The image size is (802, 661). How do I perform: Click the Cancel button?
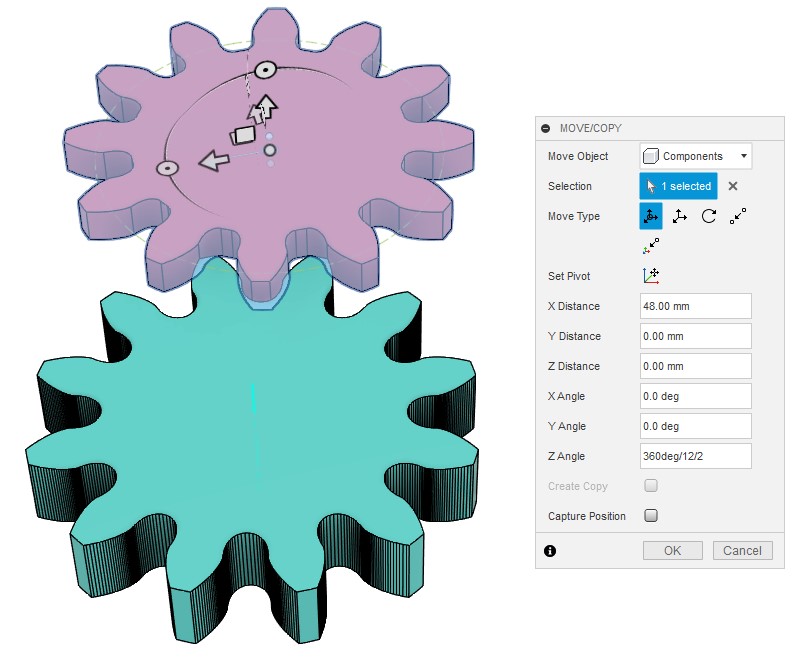pos(742,550)
